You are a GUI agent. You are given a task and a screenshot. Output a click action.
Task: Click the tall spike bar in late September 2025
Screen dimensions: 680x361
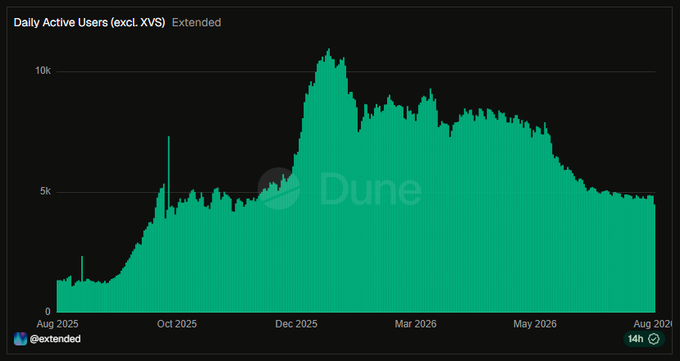169,224
